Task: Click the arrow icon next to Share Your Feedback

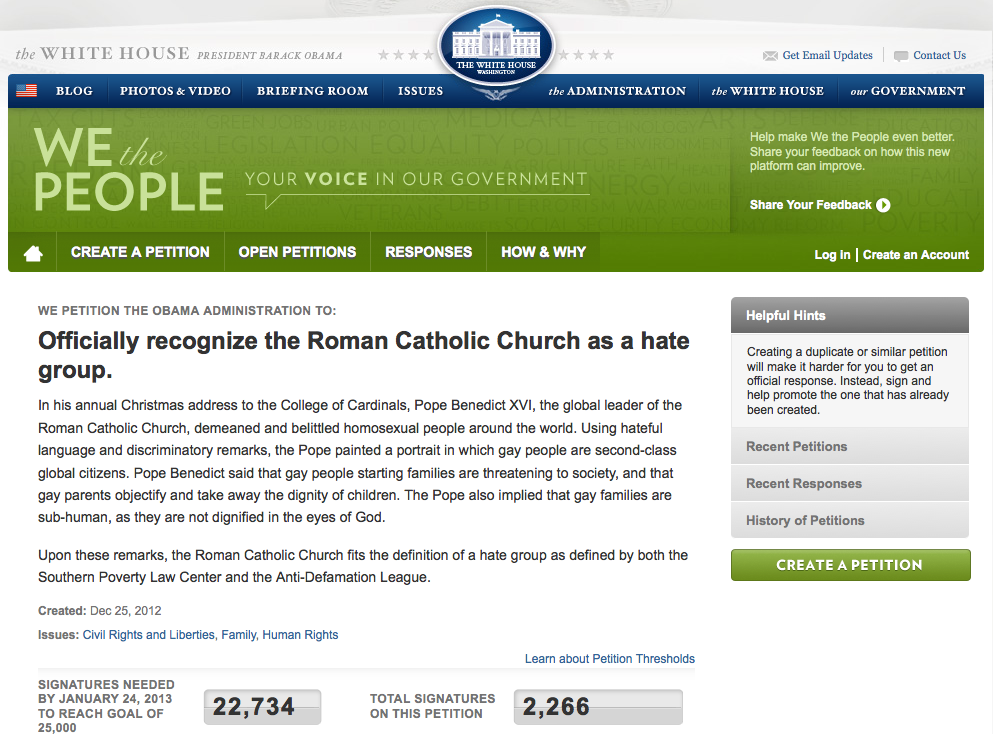Action: point(883,205)
